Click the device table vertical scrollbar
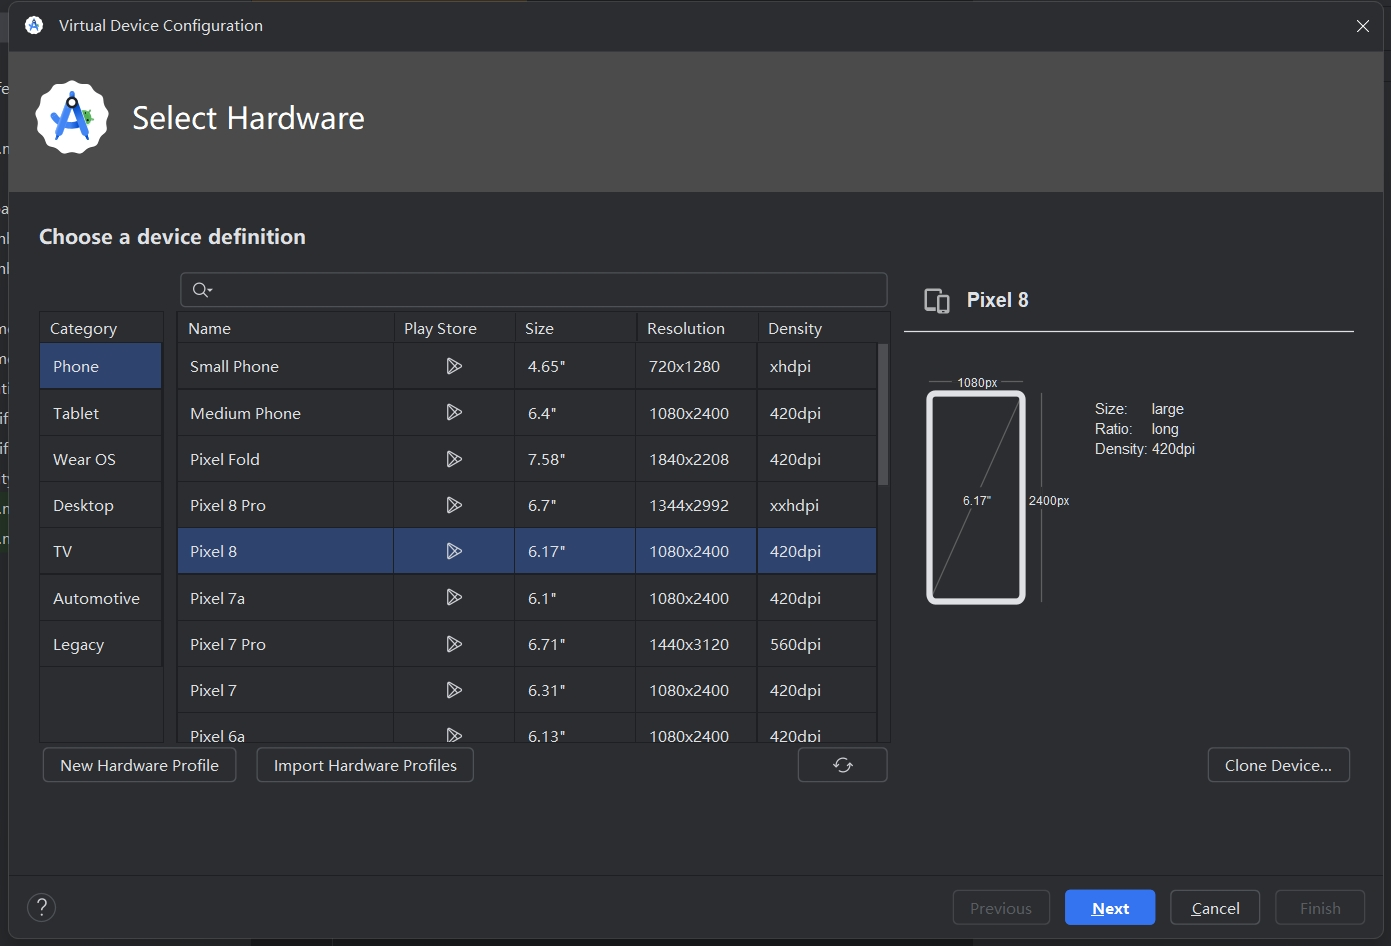Screen dimensions: 1391x946 (x=883, y=415)
